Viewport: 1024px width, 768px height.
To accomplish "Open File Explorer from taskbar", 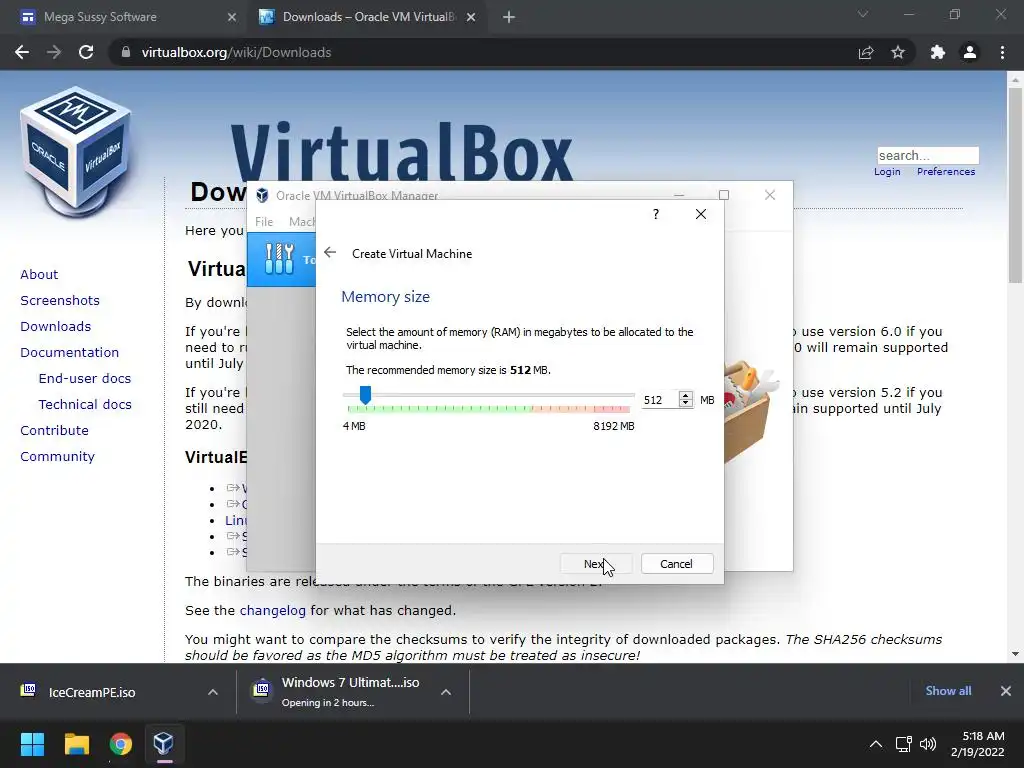I will [76, 744].
